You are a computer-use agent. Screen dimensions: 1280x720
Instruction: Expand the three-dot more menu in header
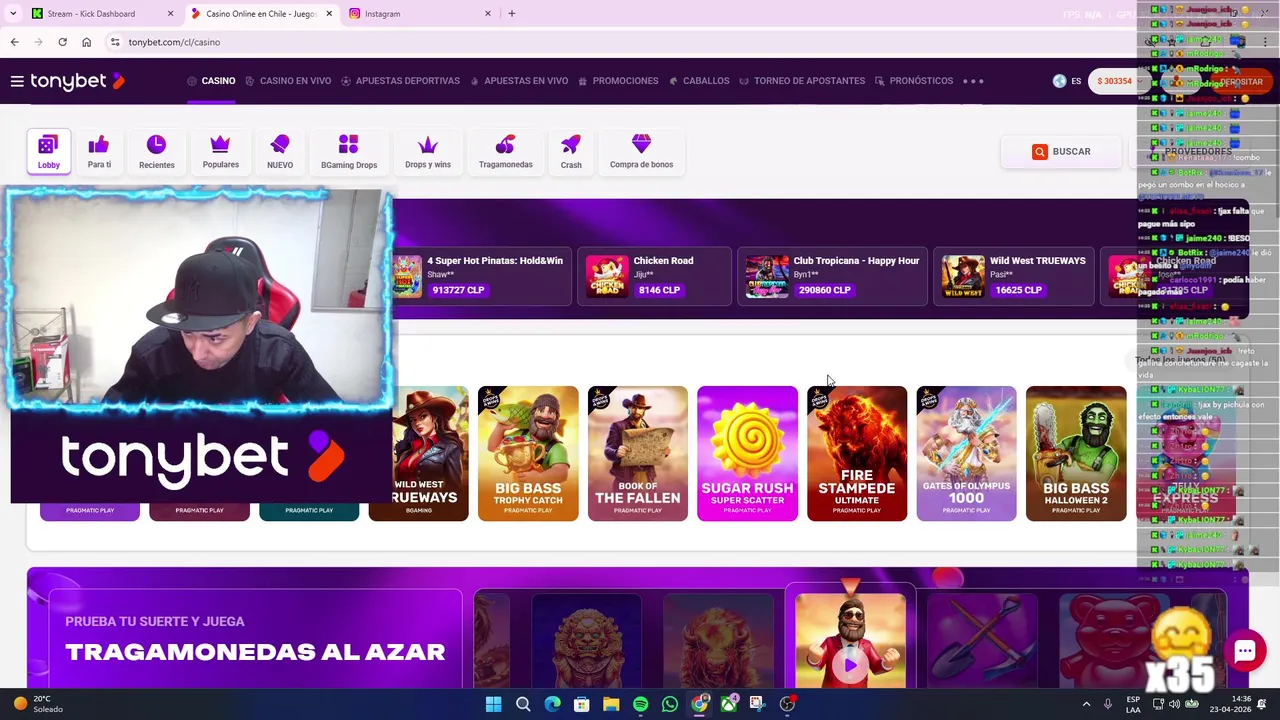pyautogui.click(x=973, y=81)
